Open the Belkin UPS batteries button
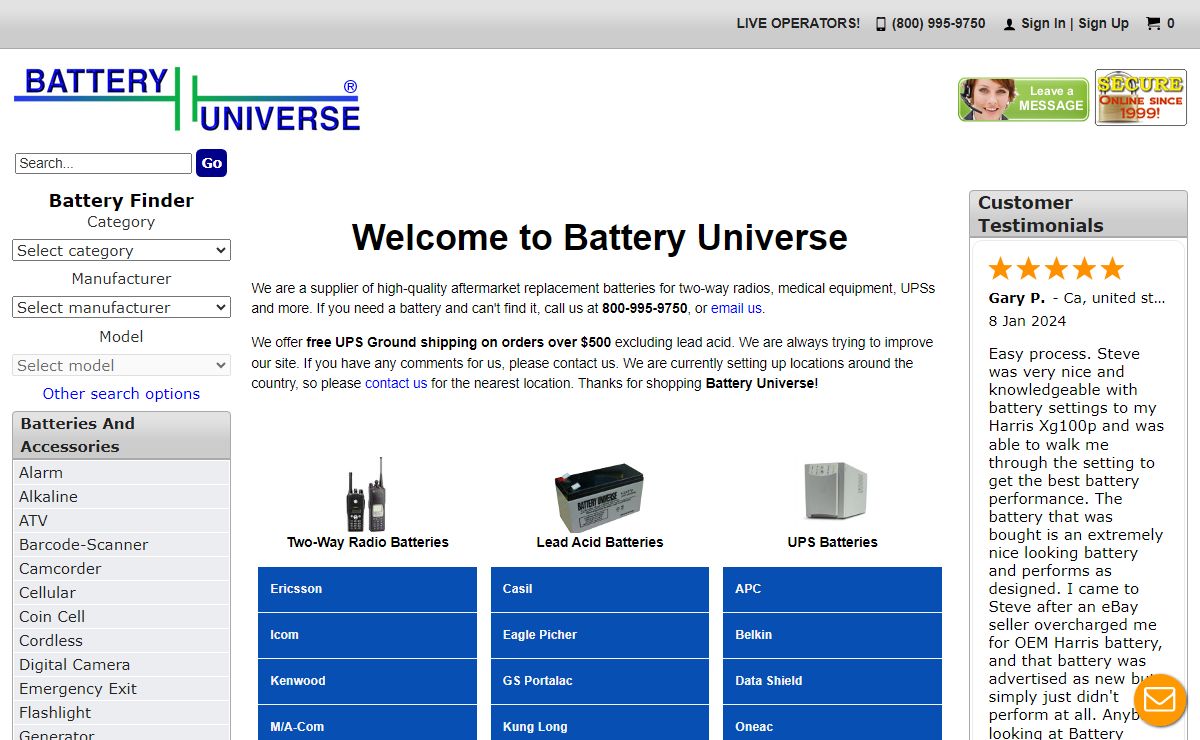Viewport: 1200px width, 740px height. pos(832,635)
